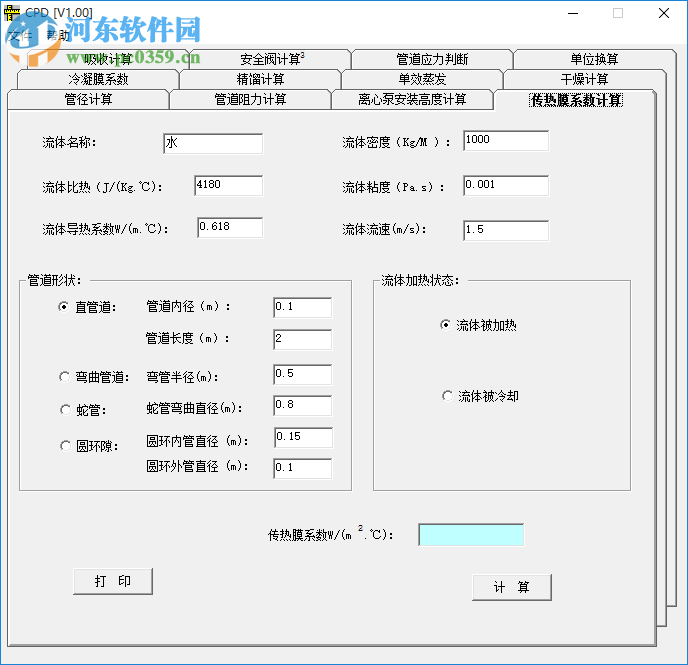688x665 pixels.
Task: Close the CPD window
Action: pyautogui.click(x=664, y=14)
